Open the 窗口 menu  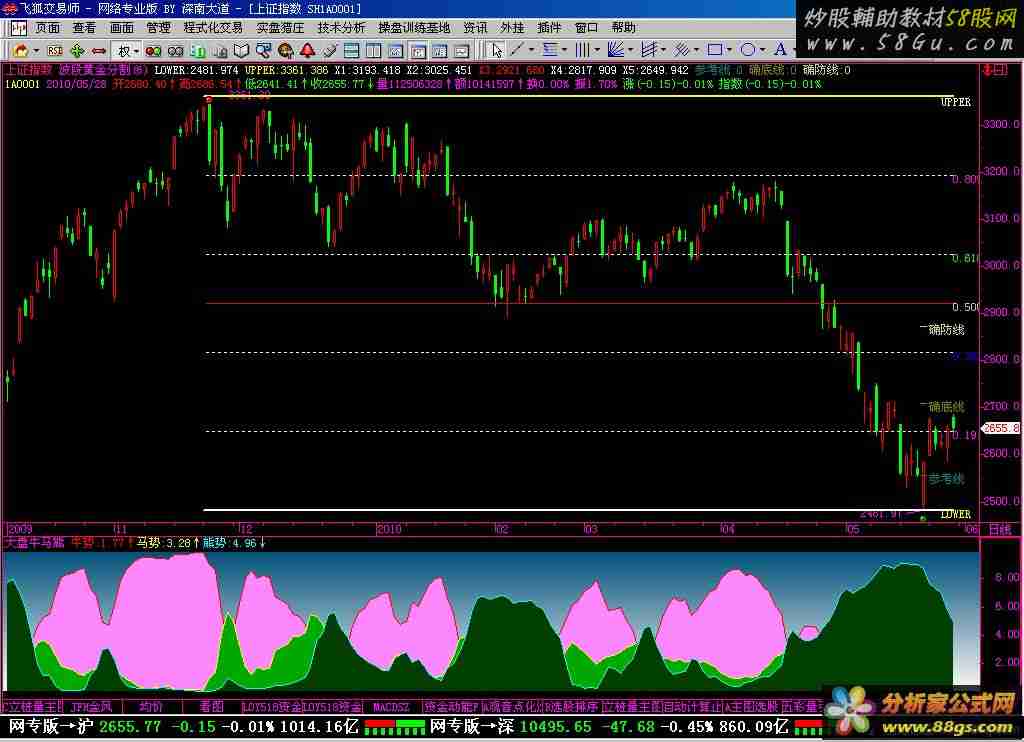(x=586, y=27)
